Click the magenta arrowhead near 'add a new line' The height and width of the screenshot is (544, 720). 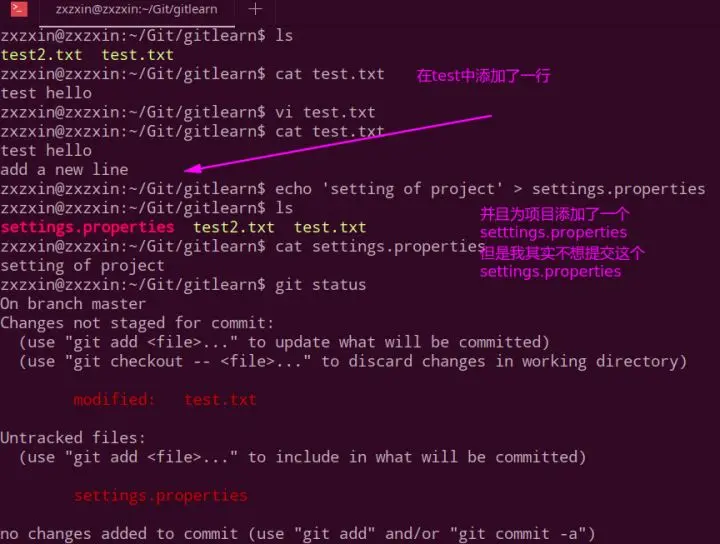pyautogui.click(x=193, y=169)
